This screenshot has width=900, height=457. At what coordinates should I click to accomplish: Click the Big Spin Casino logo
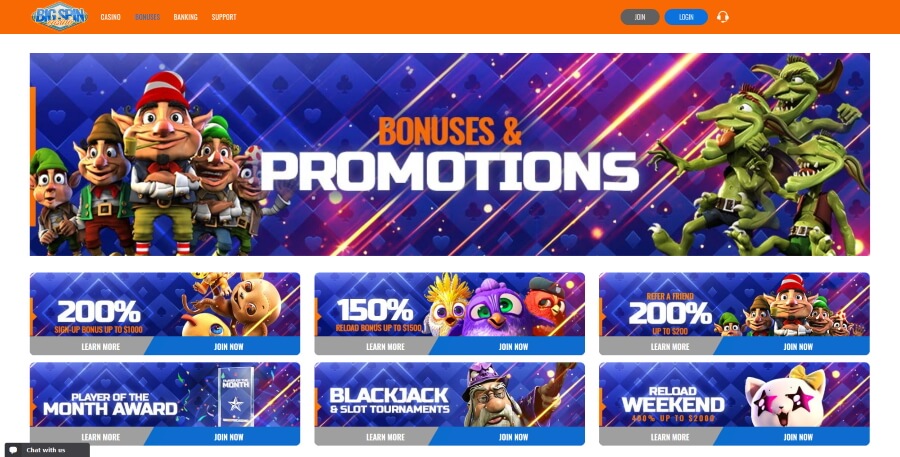tap(60, 17)
